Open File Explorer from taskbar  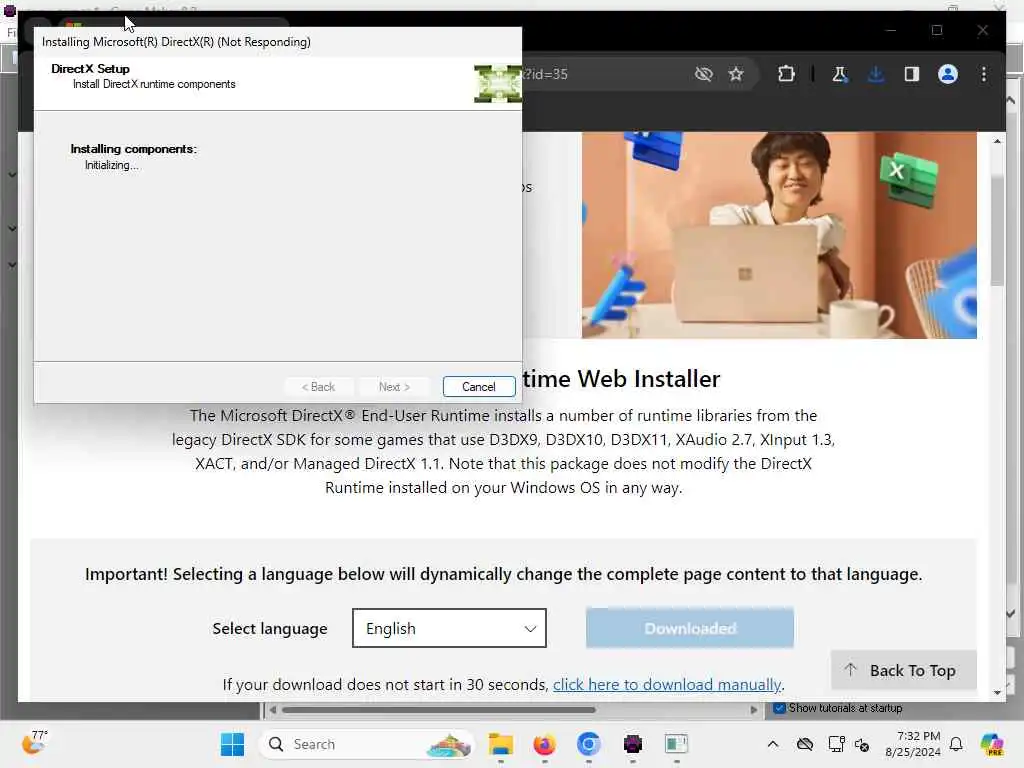pos(501,744)
